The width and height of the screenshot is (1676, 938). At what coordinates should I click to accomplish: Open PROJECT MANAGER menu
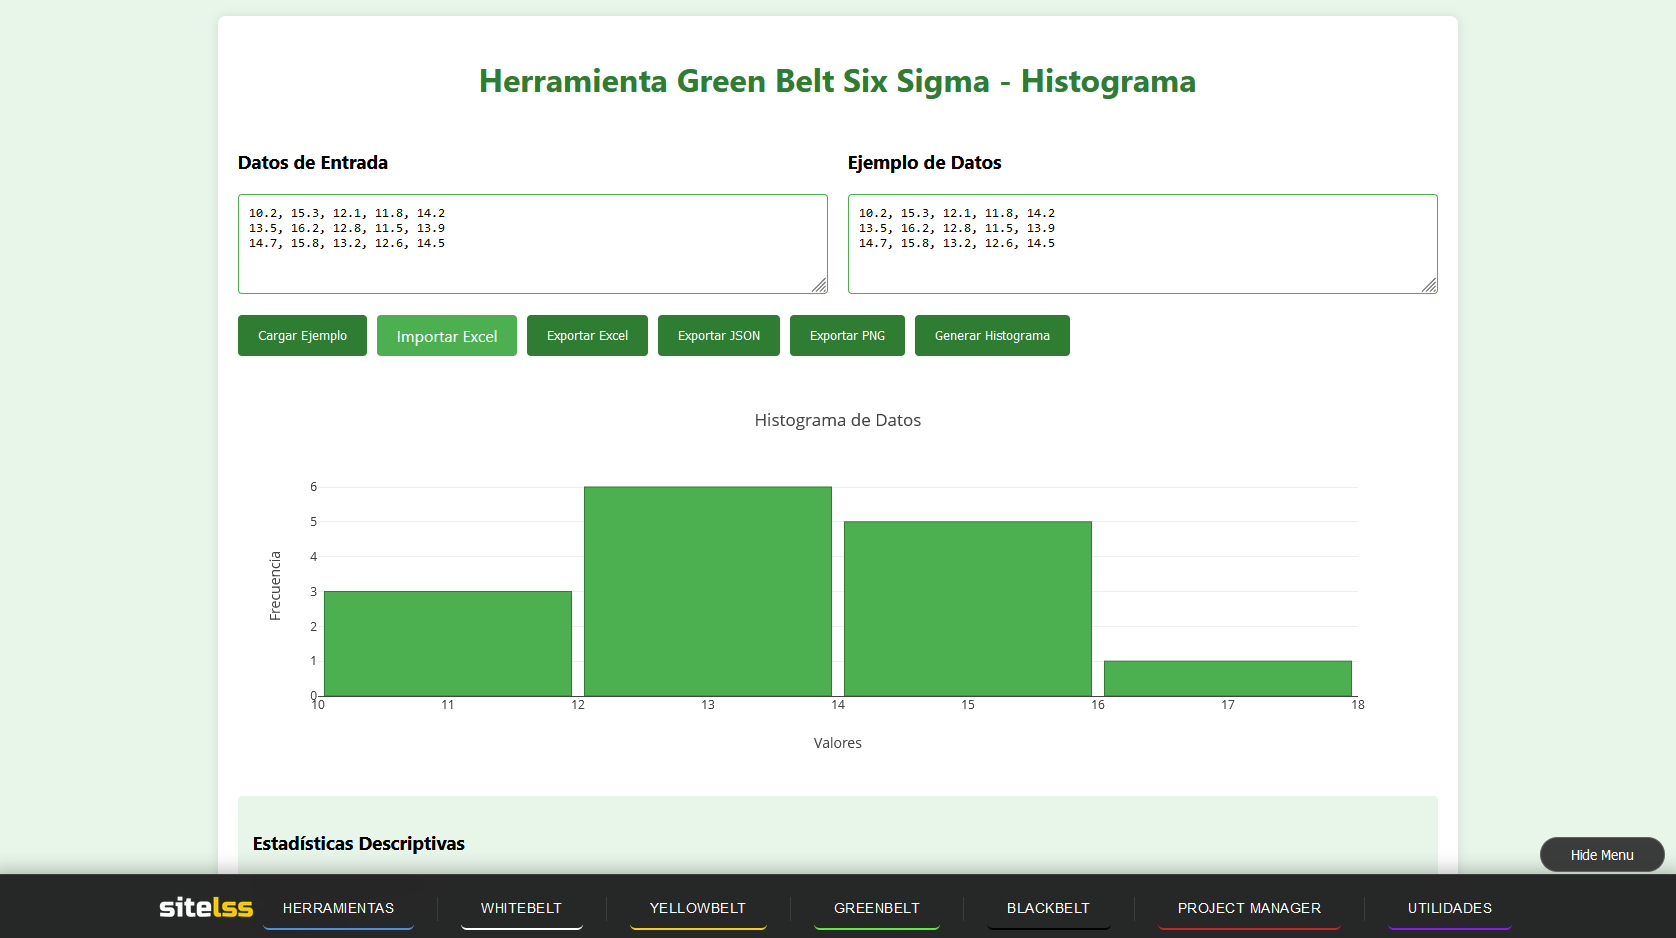tap(1249, 908)
